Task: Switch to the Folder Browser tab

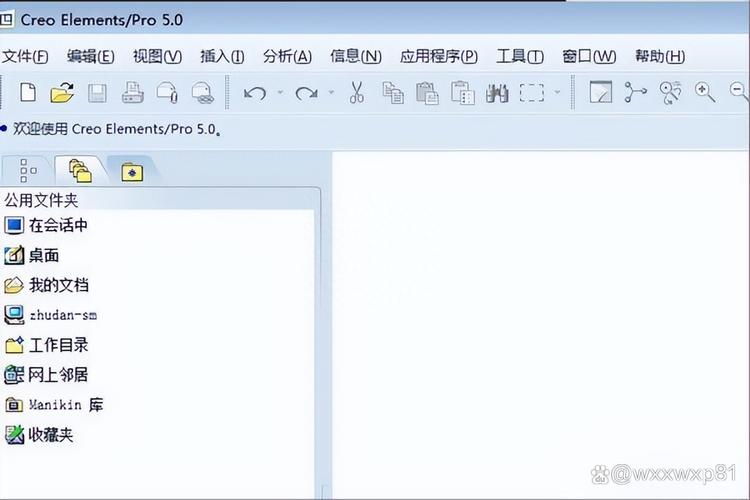Action: pos(80,171)
